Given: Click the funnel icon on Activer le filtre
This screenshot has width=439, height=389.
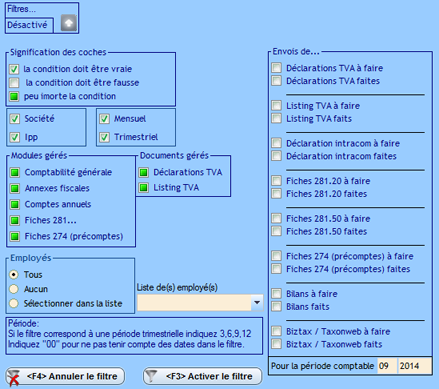Looking at the screenshot, I should tap(151, 376).
